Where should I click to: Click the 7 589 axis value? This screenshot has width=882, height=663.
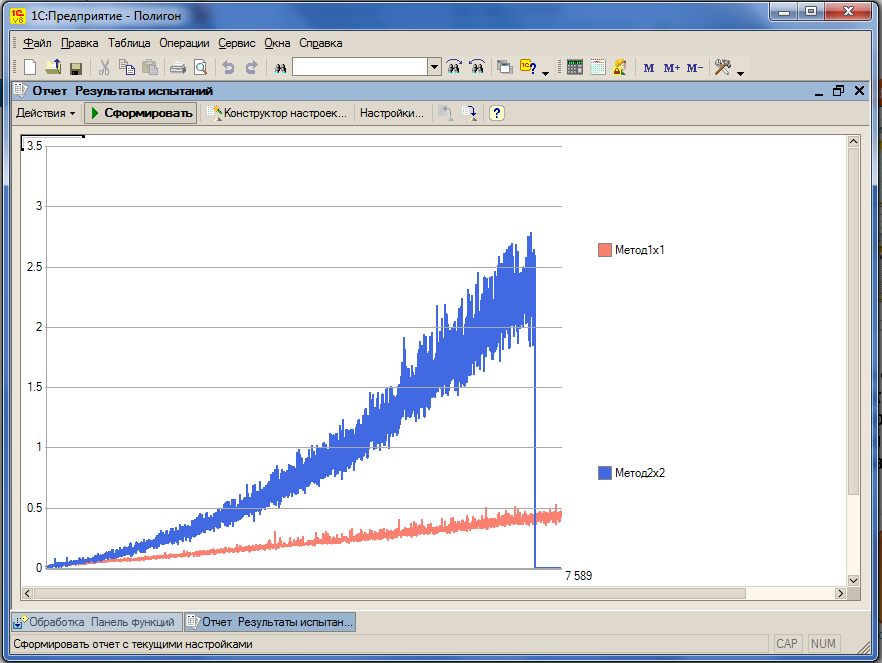pos(578,576)
